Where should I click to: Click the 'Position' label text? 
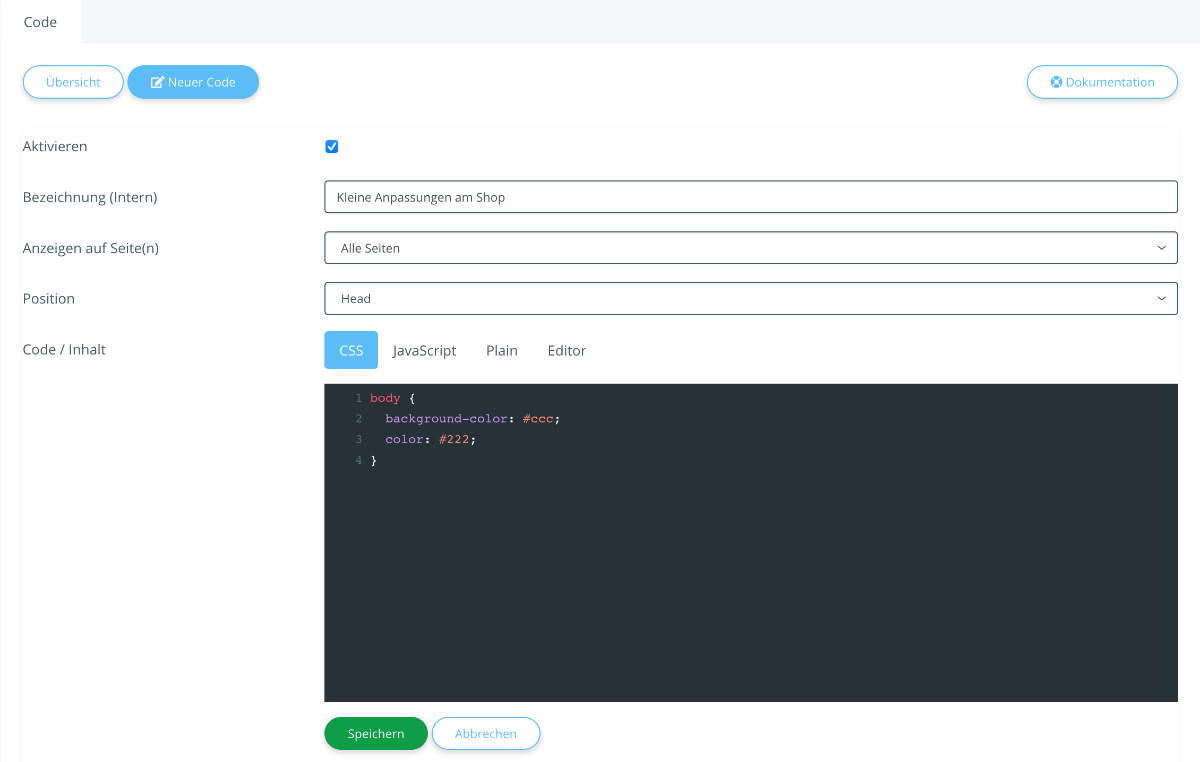(x=49, y=298)
